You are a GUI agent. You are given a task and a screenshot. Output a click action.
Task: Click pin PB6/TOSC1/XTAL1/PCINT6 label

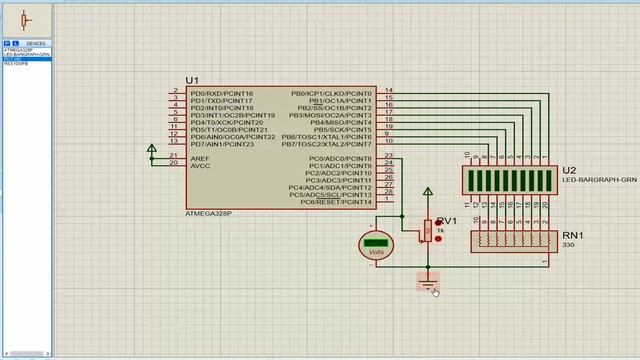tap(327, 137)
